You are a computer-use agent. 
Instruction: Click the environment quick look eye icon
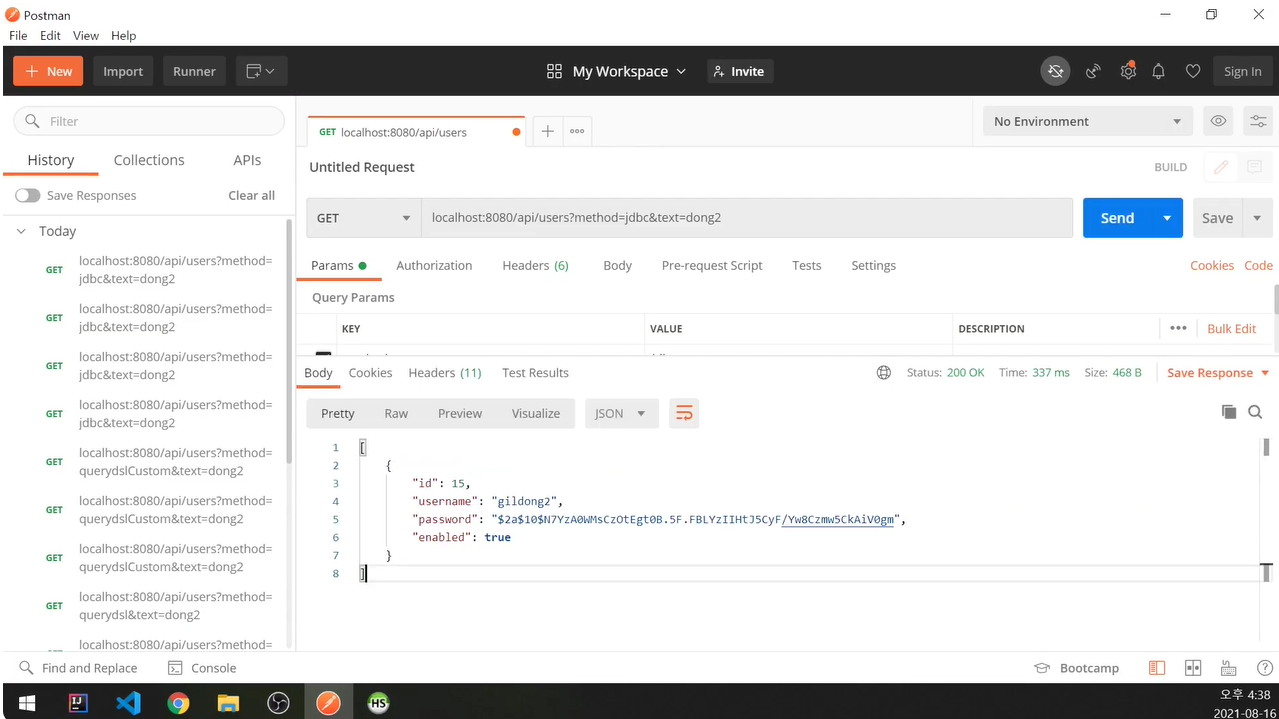click(1218, 121)
